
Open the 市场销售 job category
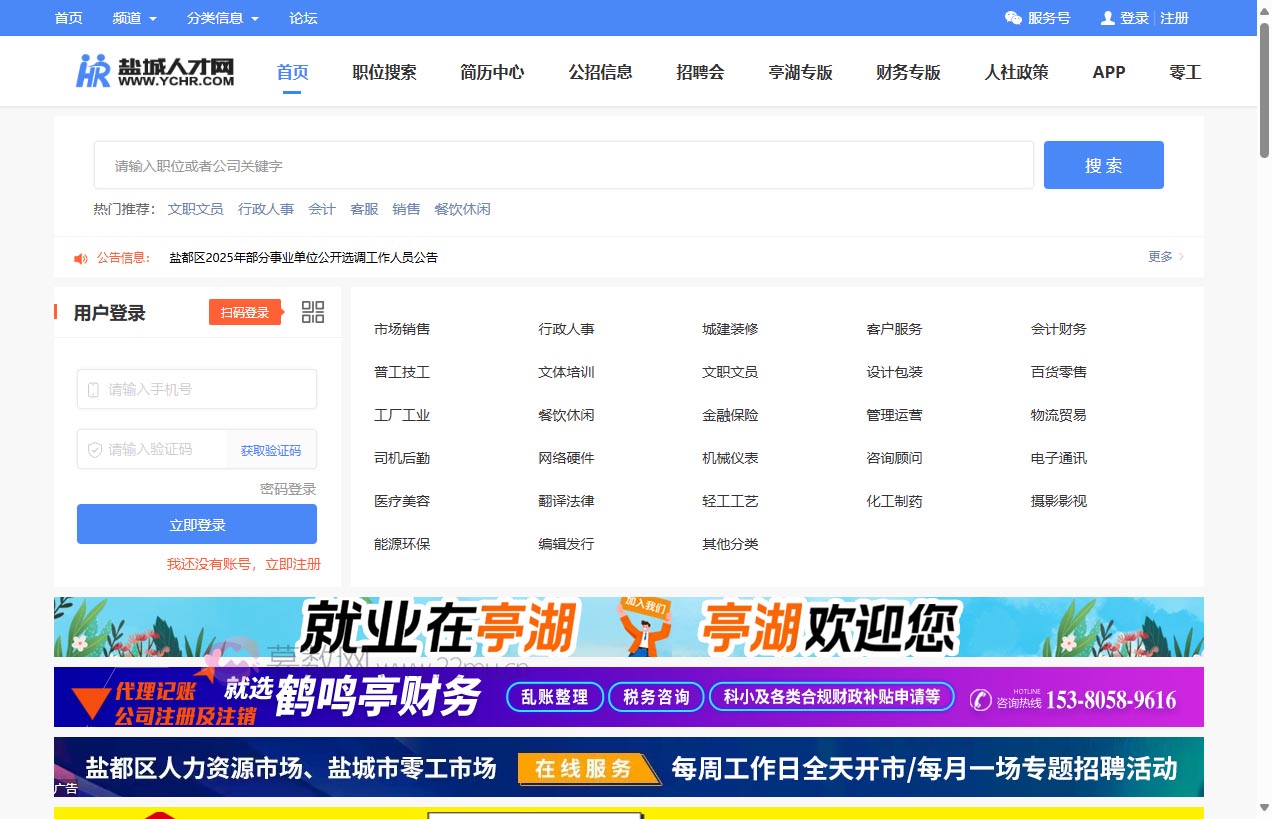pos(402,328)
